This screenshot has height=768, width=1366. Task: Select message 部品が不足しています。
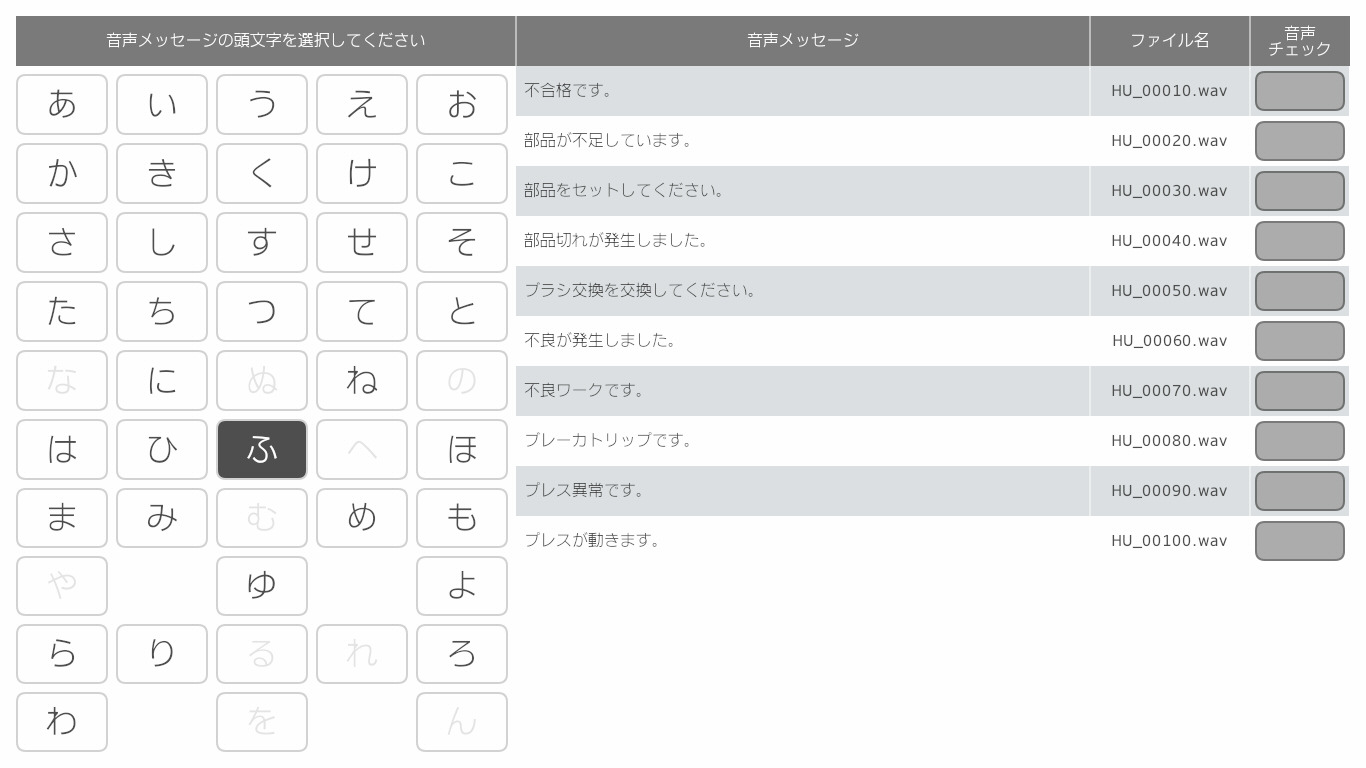tap(803, 141)
